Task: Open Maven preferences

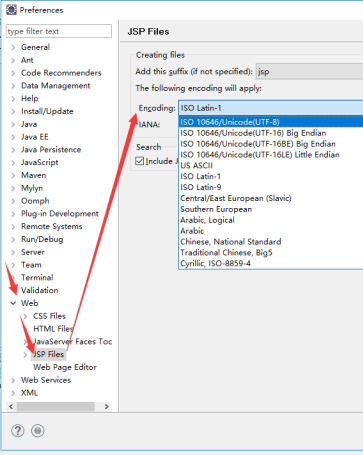Action: tap(33, 175)
